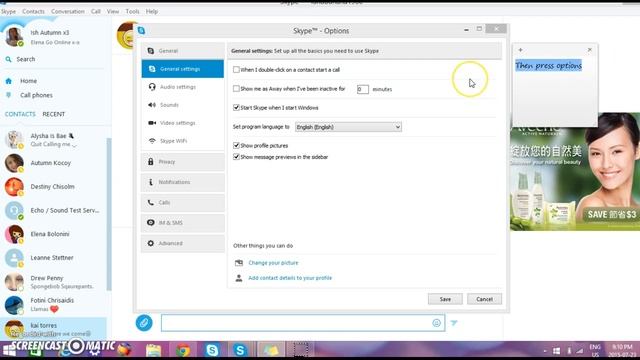The height and width of the screenshot is (360, 640).
Task: Switch to the CONTACTS tab
Action: pyautogui.click(x=20, y=114)
